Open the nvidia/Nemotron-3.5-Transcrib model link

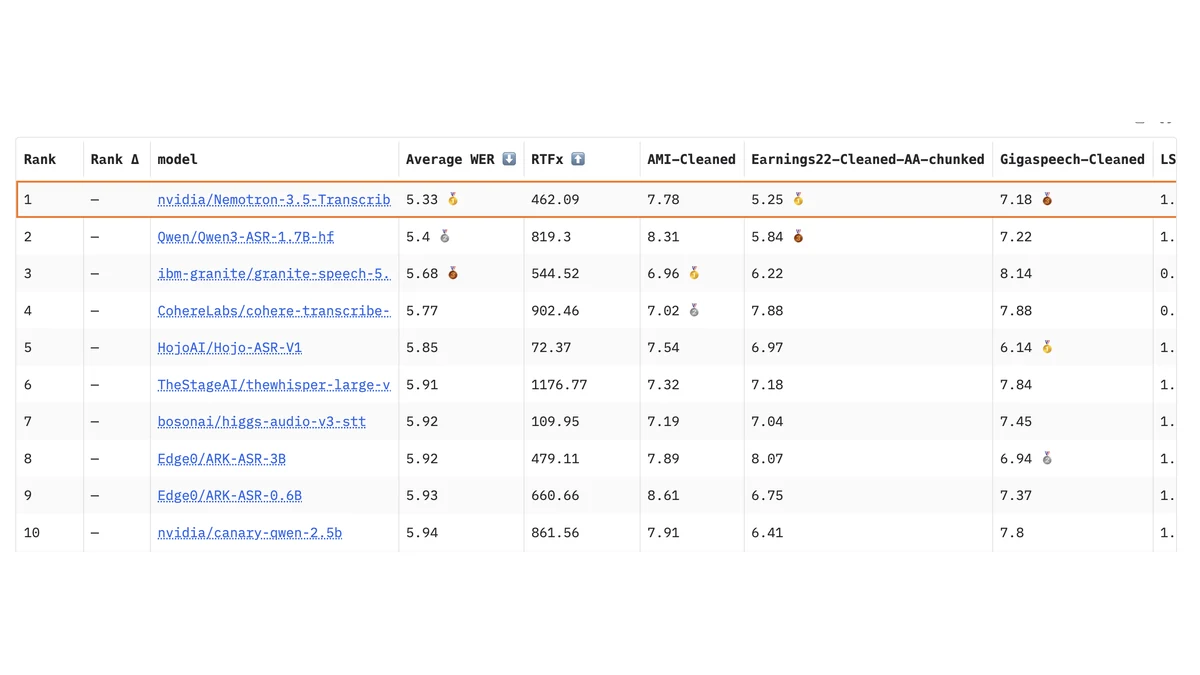(x=274, y=199)
